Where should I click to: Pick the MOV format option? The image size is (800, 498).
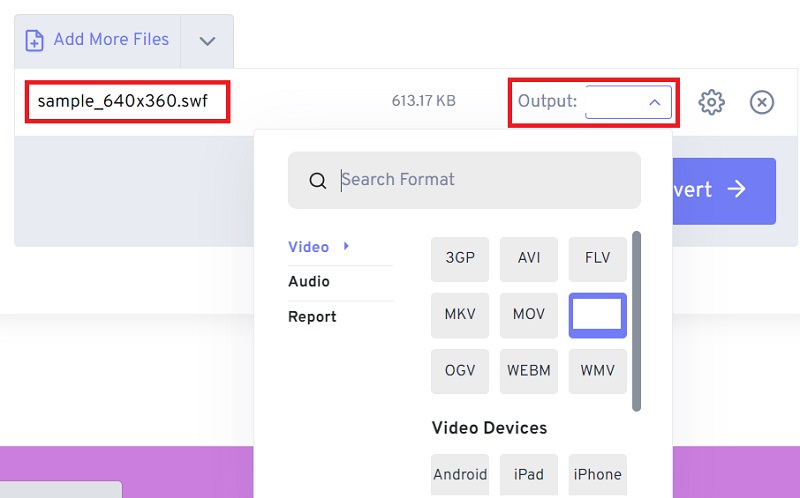point(529,314)
